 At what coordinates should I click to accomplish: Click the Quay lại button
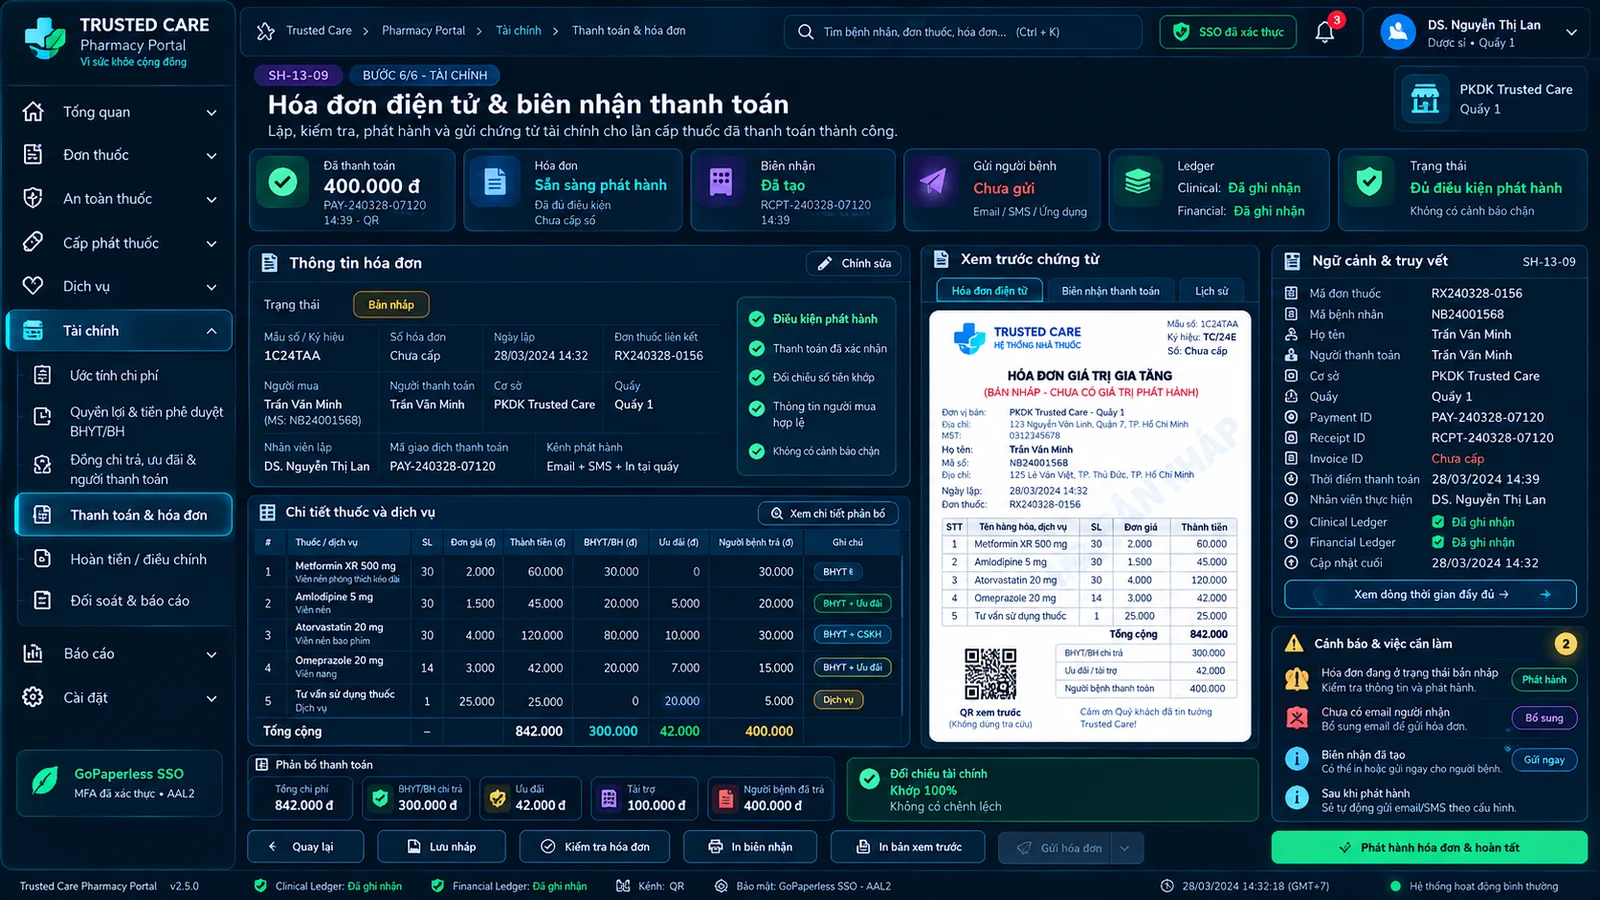305,847
